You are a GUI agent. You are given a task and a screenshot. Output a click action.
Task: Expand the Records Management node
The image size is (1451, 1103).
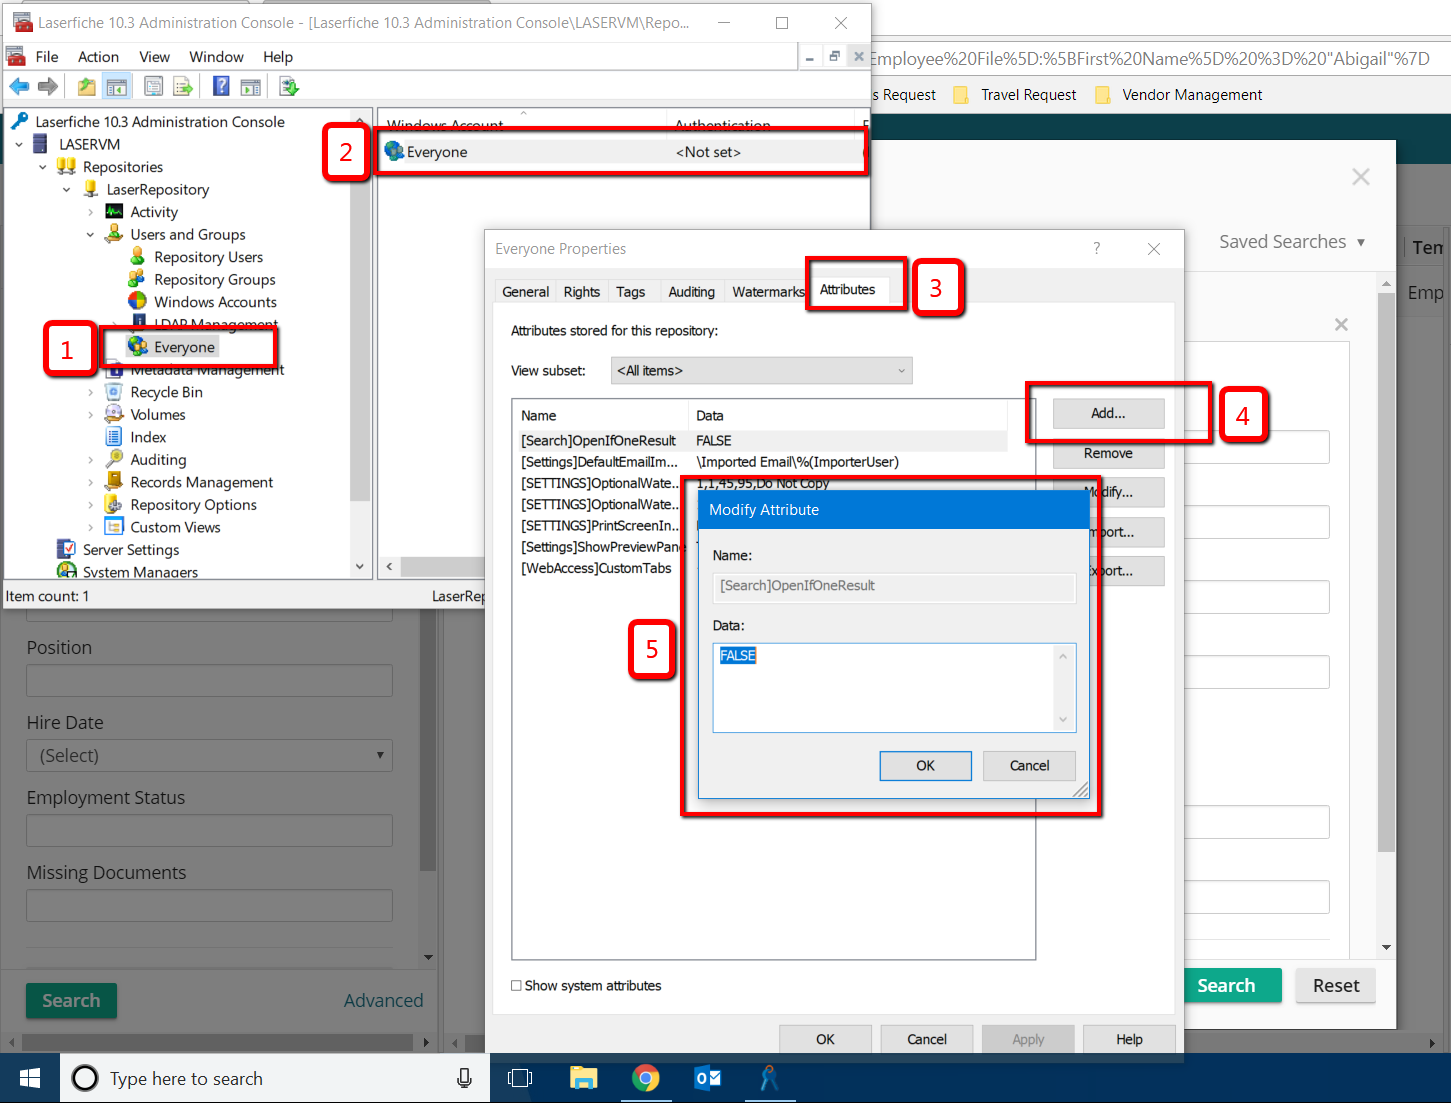coord(91,482)
